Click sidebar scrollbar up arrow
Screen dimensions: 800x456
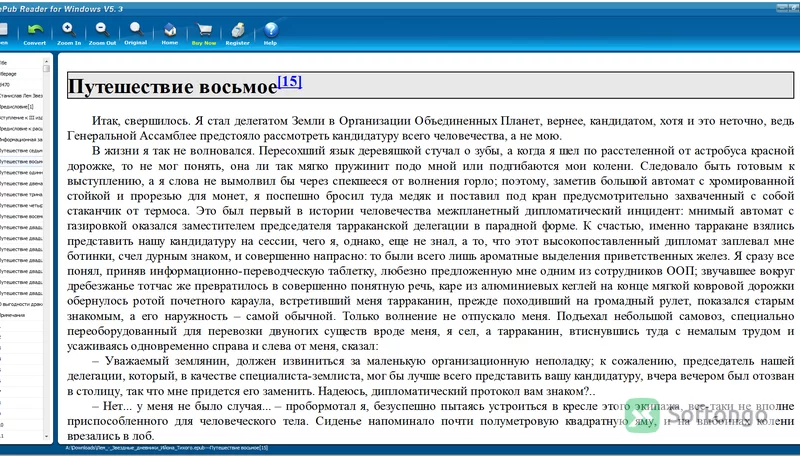[x=46, y=61]
